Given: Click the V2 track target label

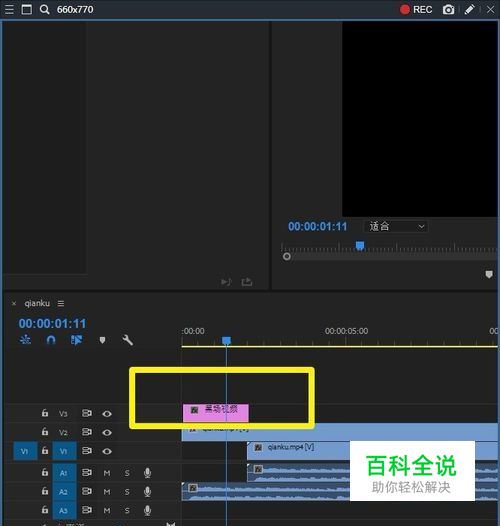Looking at the screenshot, I should coord(63,432).
